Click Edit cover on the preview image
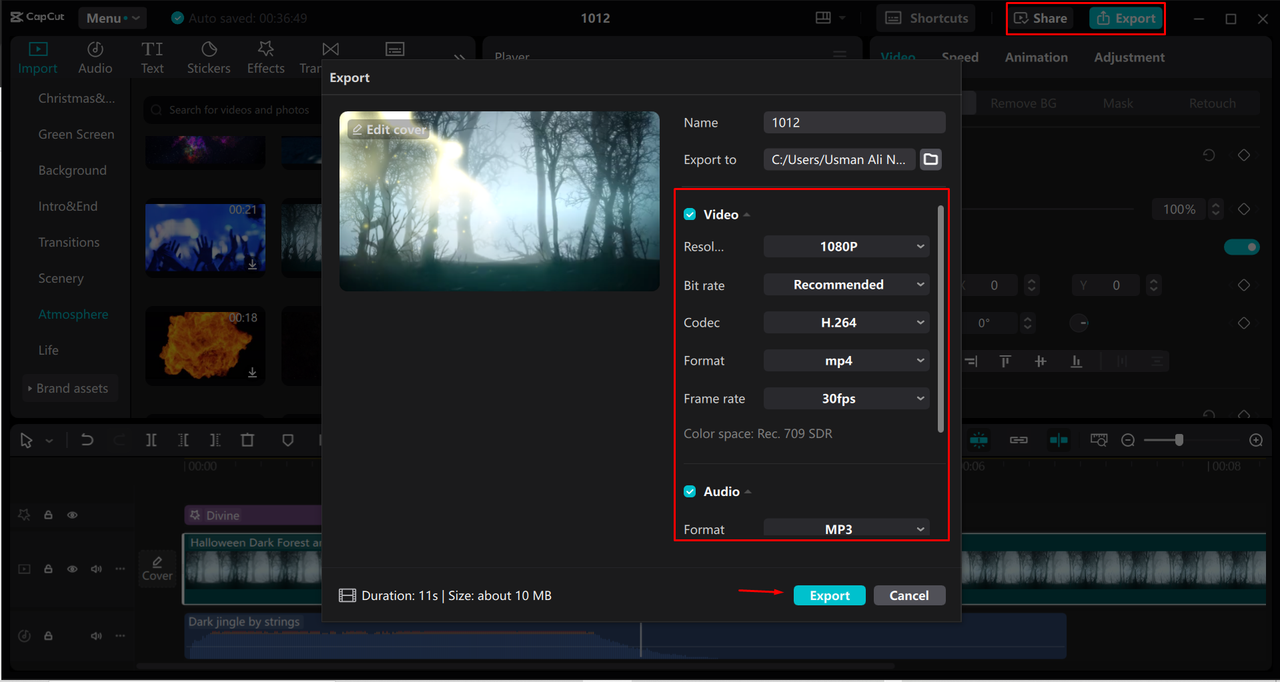This screenshot has height=682, width=1280. pyautogui.click(x=388, y=130)
